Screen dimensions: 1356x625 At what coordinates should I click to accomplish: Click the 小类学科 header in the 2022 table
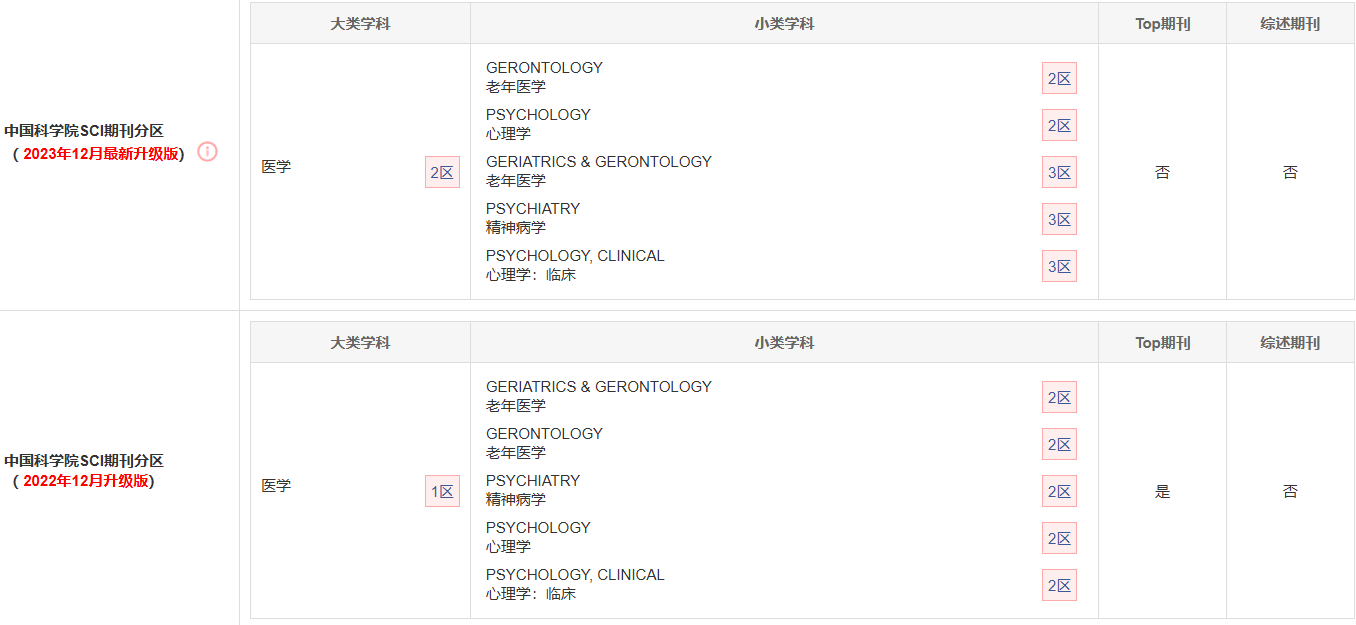(784, 343)
